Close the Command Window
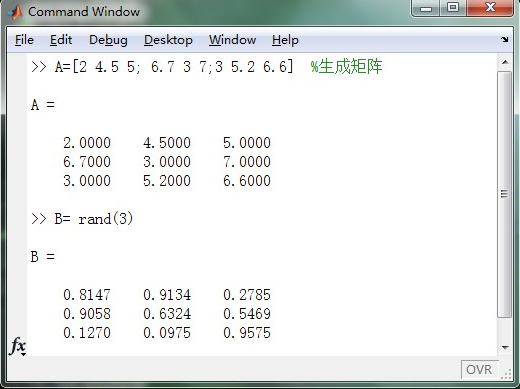Screen dimensions: 520x389 coord(490,8)
